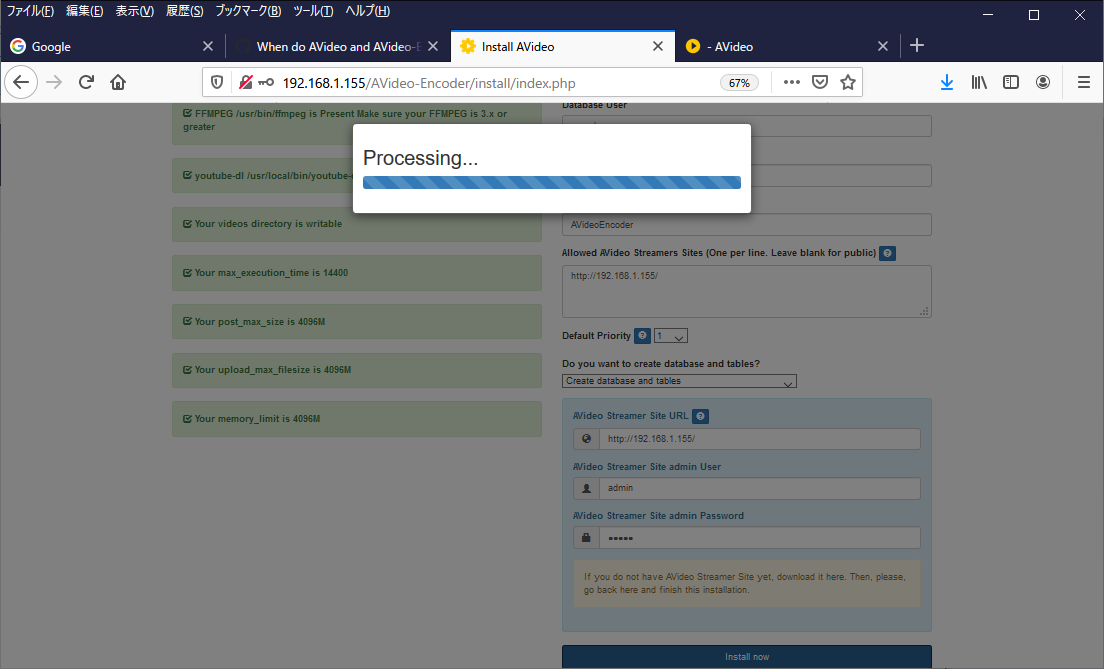The height and width of the screenshot is (669, 1104).
Task: Bookmark this page with the star
Action: [x=848, y=82]
